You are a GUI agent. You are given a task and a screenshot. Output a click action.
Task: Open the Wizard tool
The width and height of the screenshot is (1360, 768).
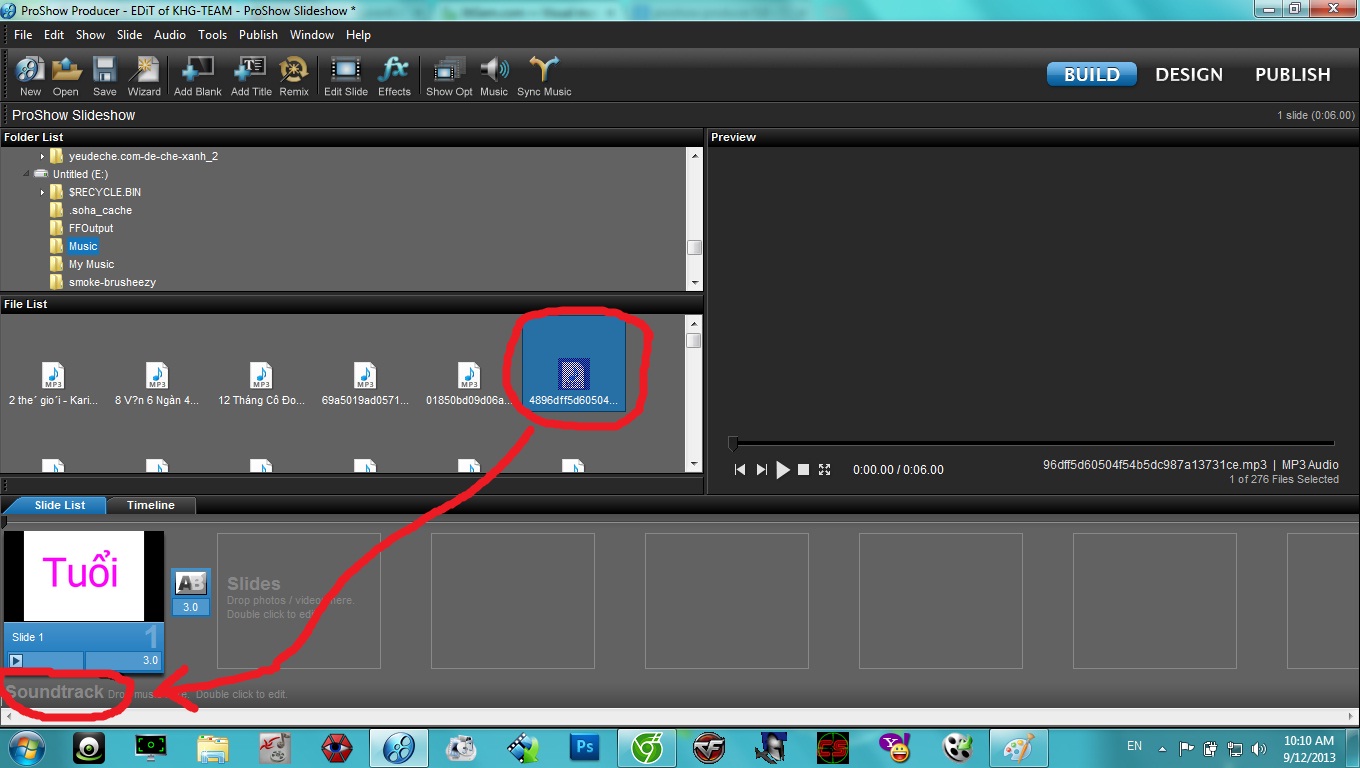pos(144,76)
